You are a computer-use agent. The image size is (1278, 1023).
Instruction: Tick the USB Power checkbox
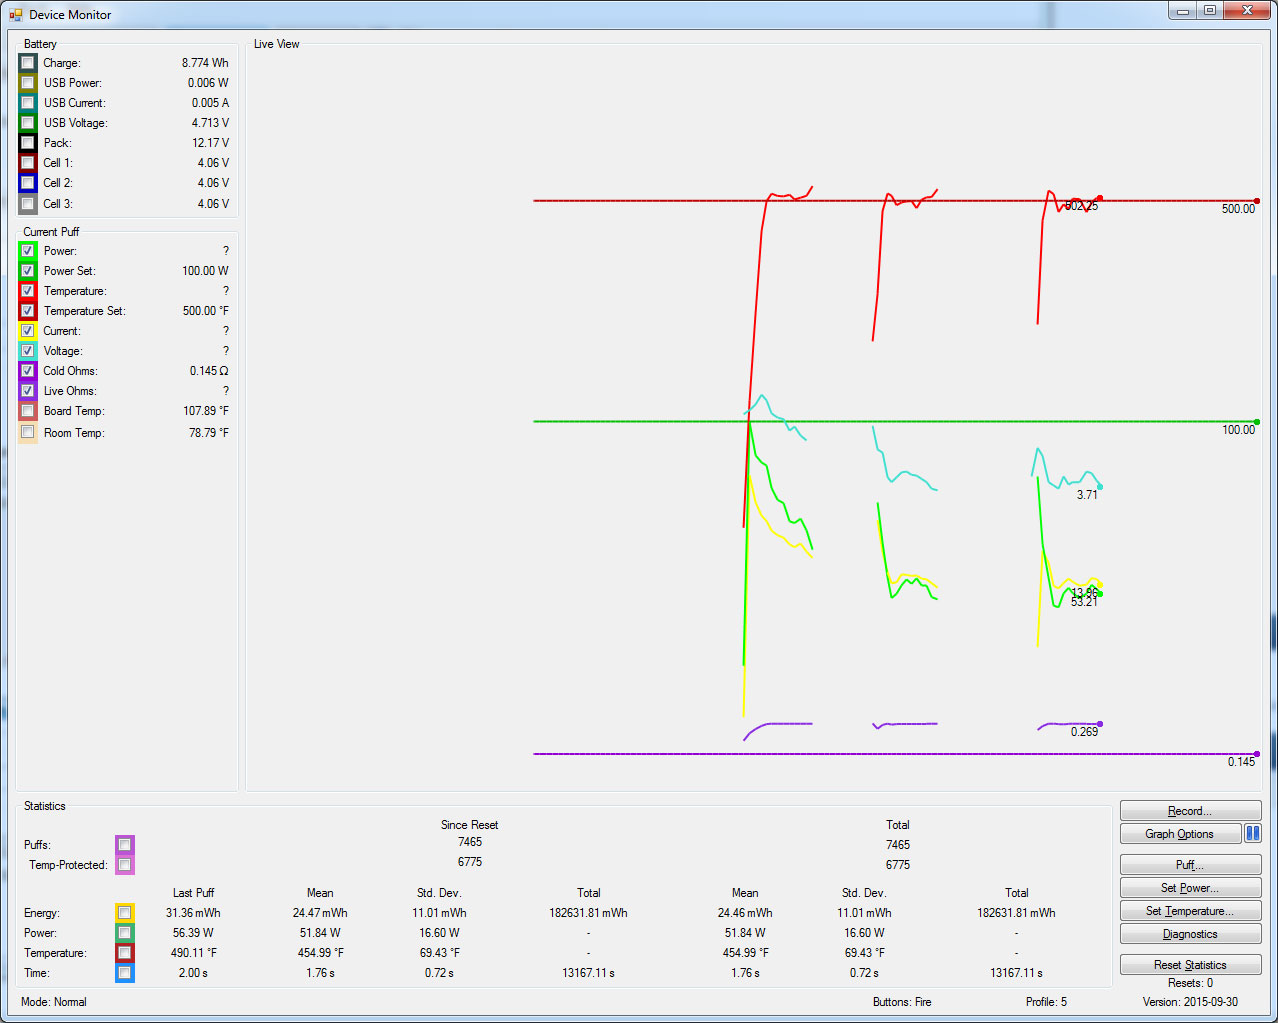(28, 83)
